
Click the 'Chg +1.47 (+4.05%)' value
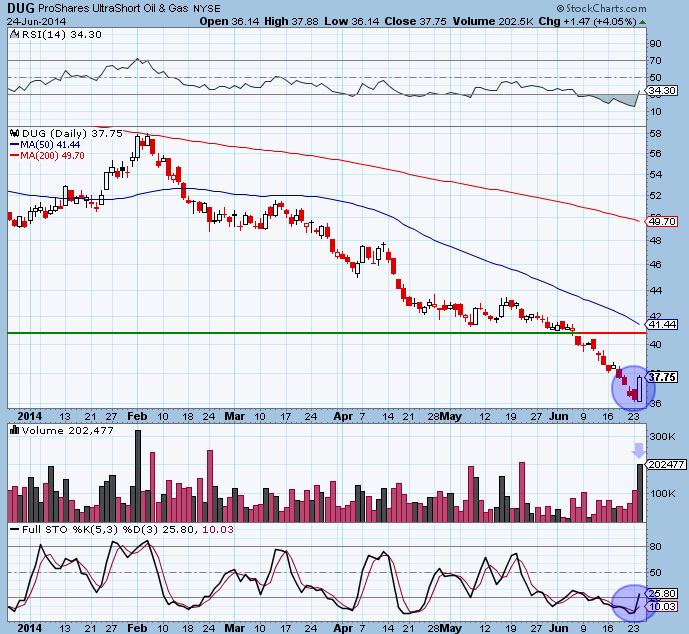587,21
